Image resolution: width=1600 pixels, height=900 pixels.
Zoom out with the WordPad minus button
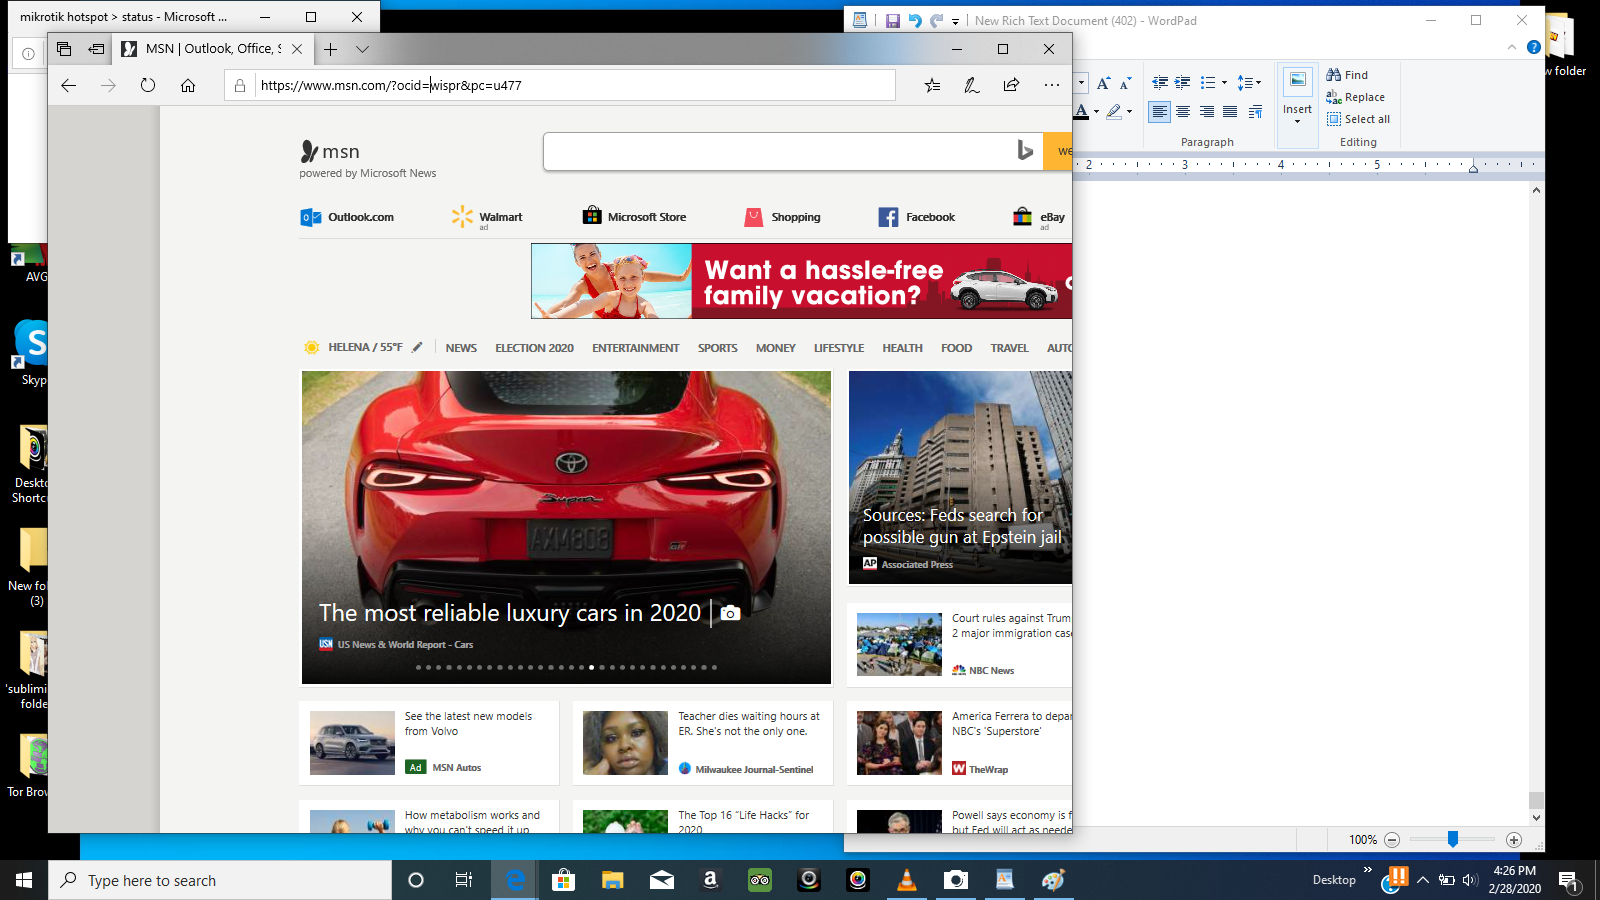click(1391, 840)
